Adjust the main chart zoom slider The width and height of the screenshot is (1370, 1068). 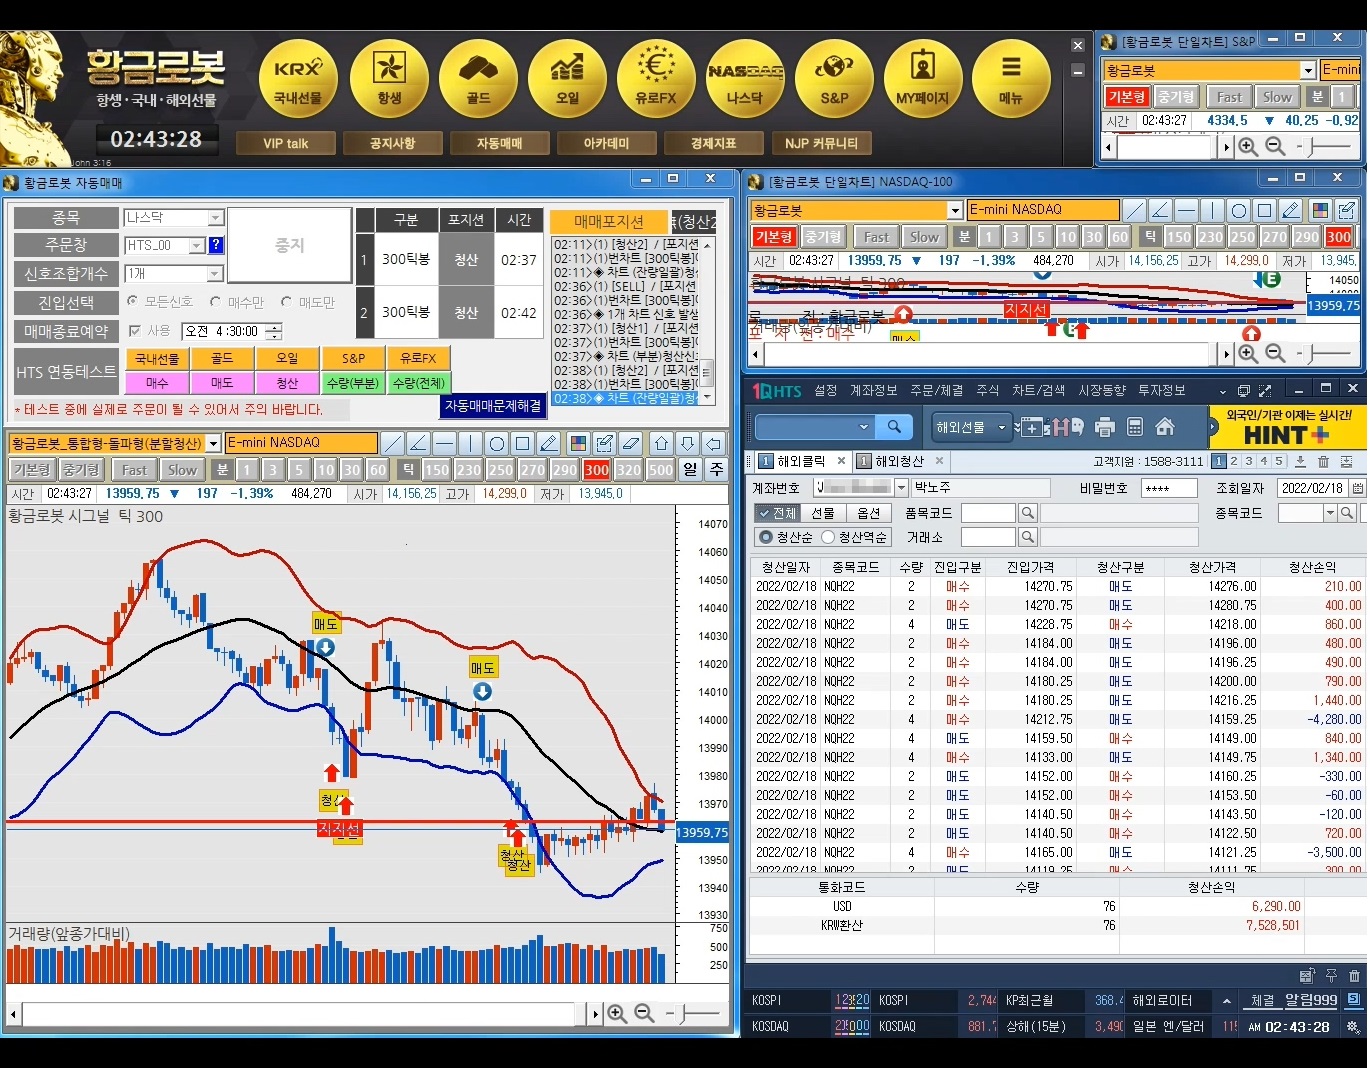[x=692, y=1013]
